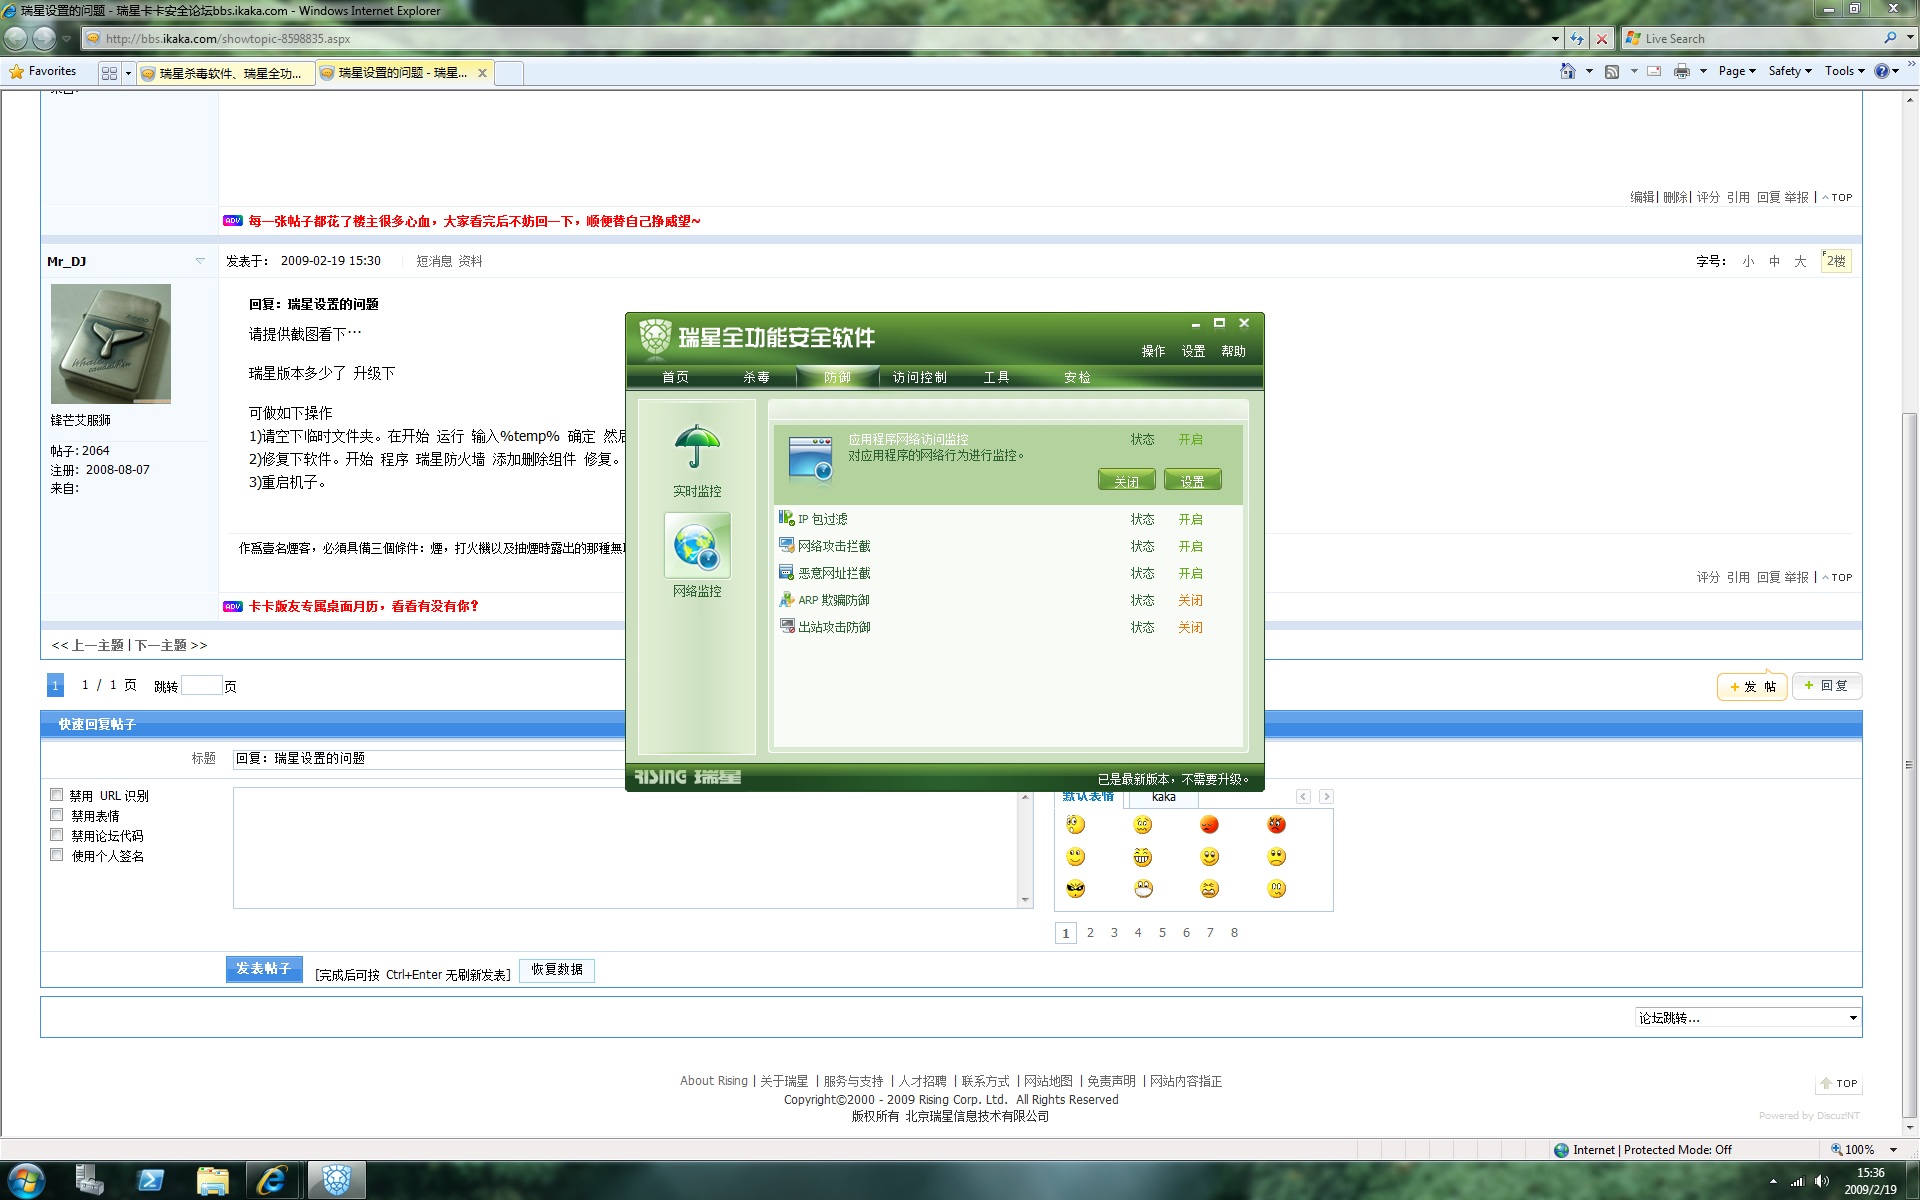Open IE Safety dropdown menu

1789,71
